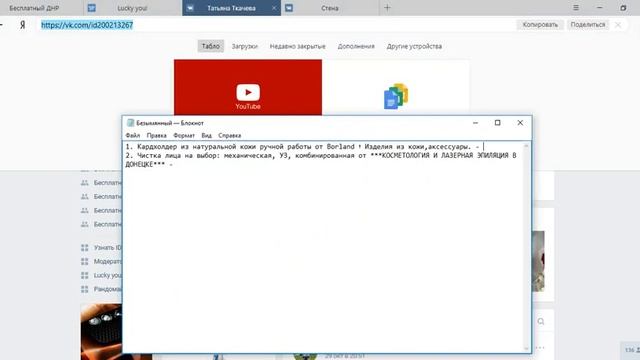Click the VK favicon on Стена tab
This screenshot has width=640, height=360.
tap(289, 8)
